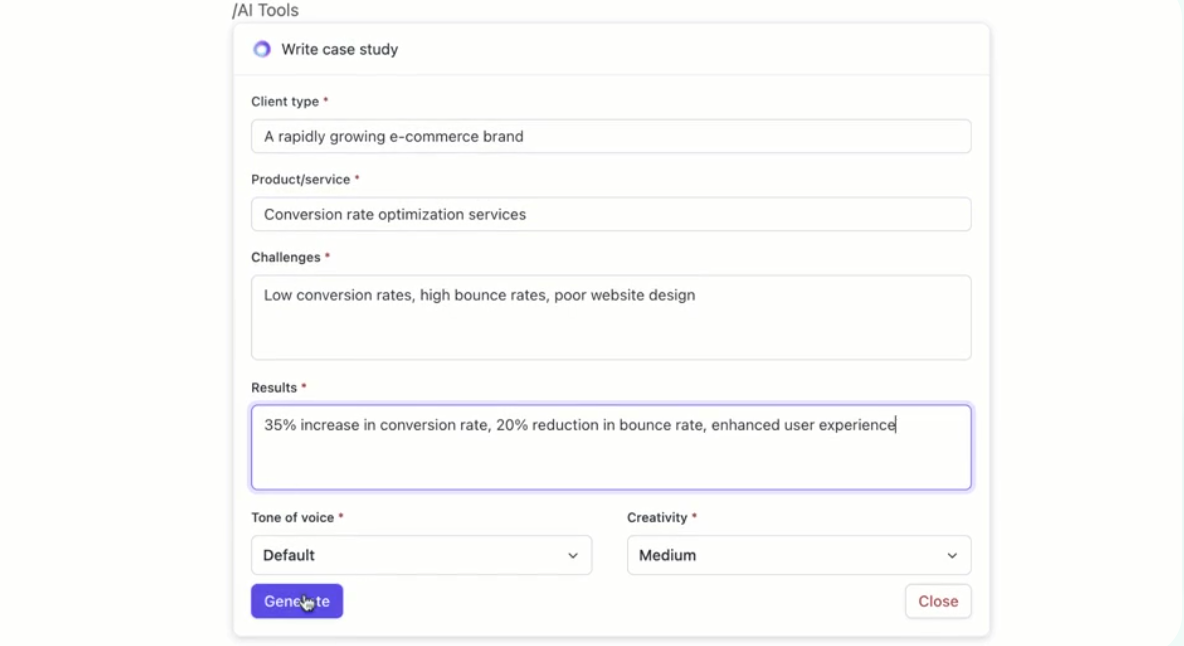Viewport: 1184px width, 646px height.
Task: Focus the Client type input field
Action: [x=611, y=136]
